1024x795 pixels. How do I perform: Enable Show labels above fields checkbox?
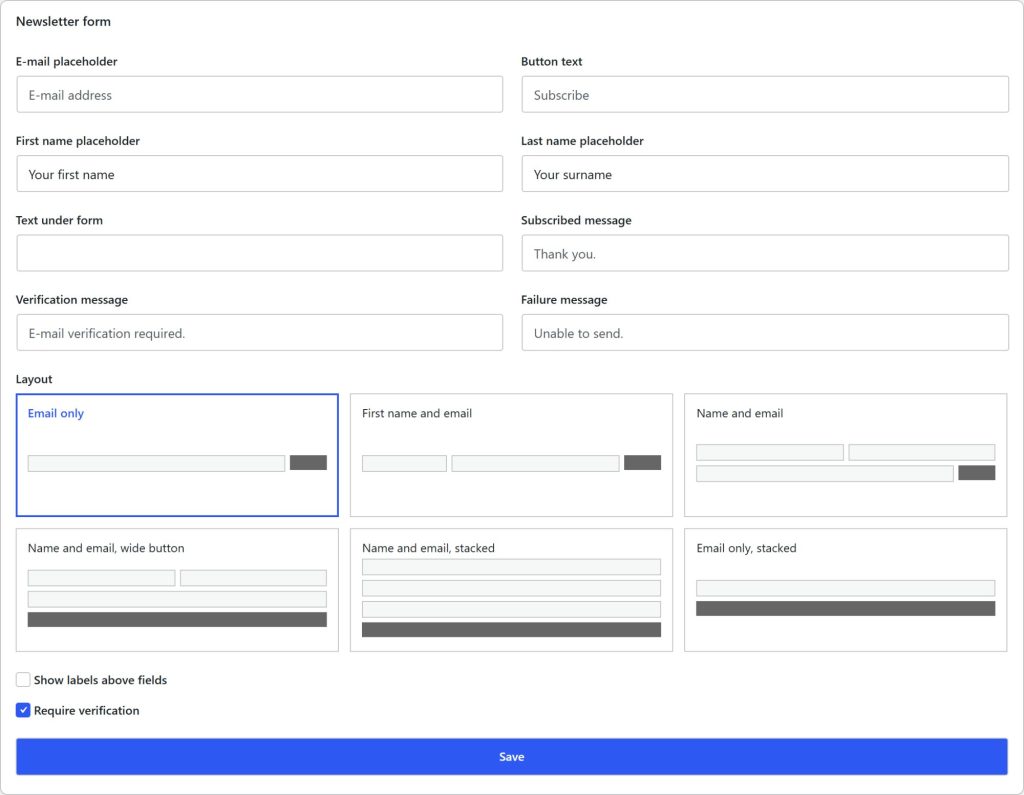(x=23, y=680)
